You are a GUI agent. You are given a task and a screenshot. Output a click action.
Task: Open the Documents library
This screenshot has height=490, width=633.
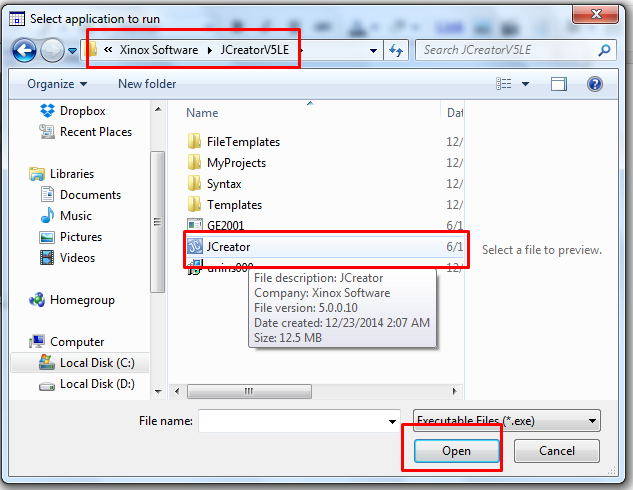[90, 195]
